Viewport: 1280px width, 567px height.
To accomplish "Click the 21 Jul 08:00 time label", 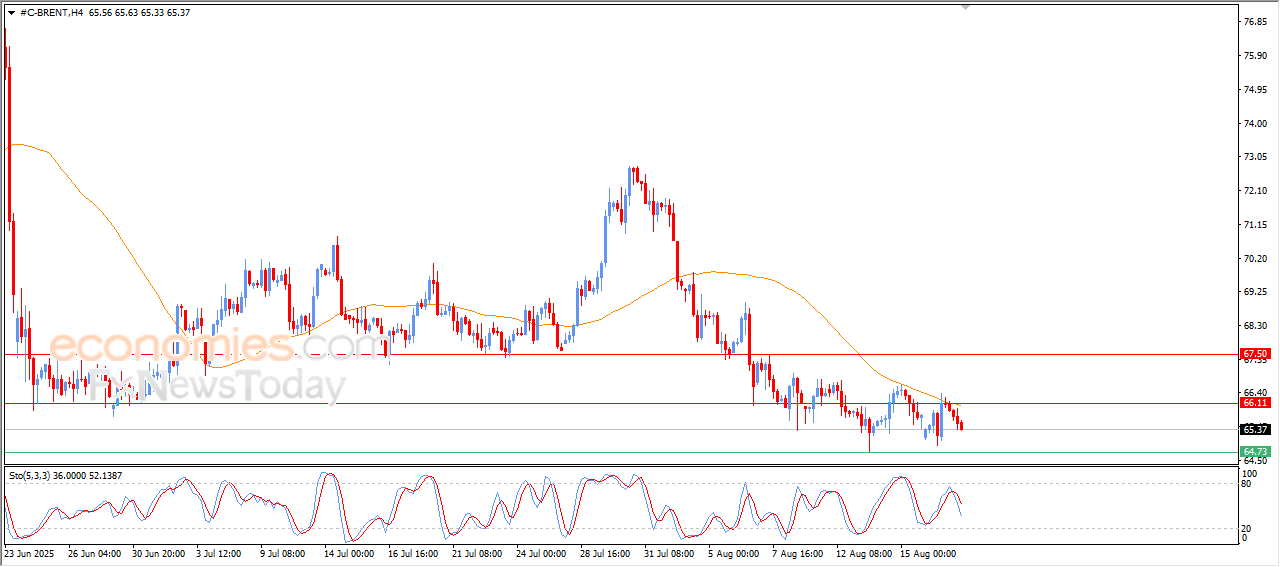I will pyautogui.click(x=478, y=552).
